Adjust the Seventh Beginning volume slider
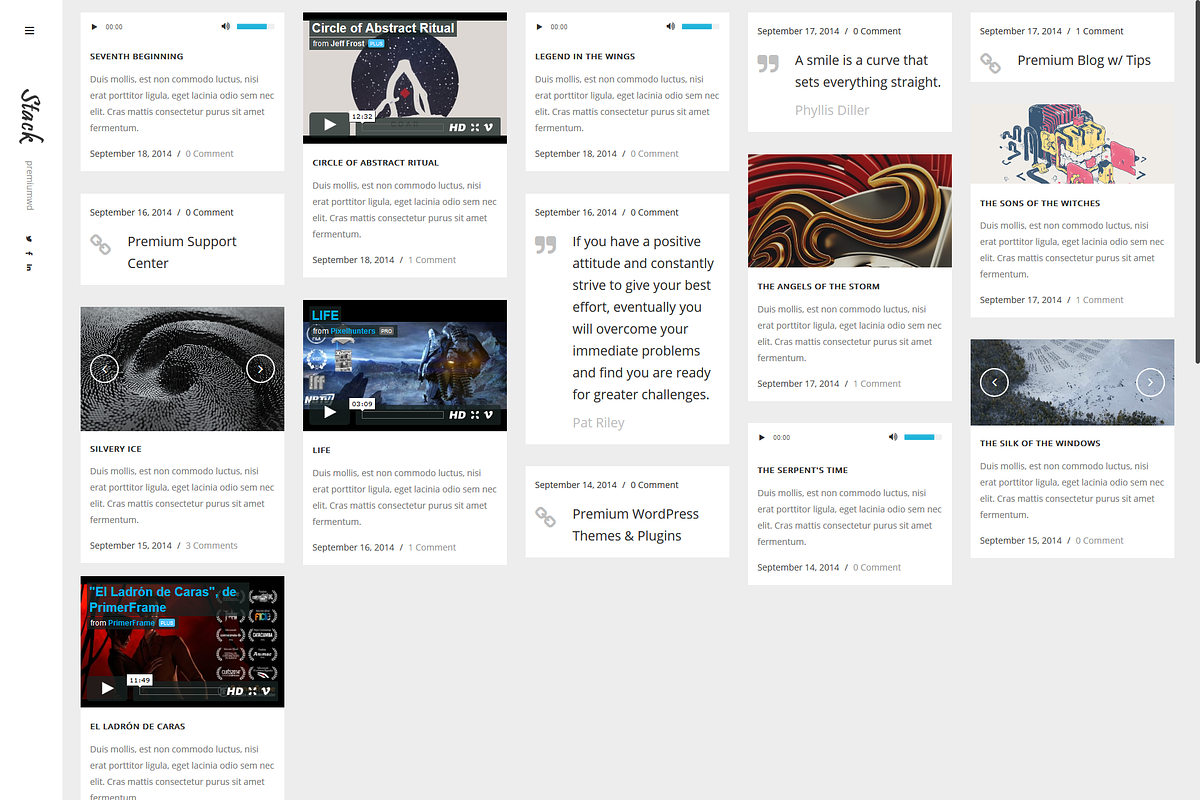 coord(256,27)
